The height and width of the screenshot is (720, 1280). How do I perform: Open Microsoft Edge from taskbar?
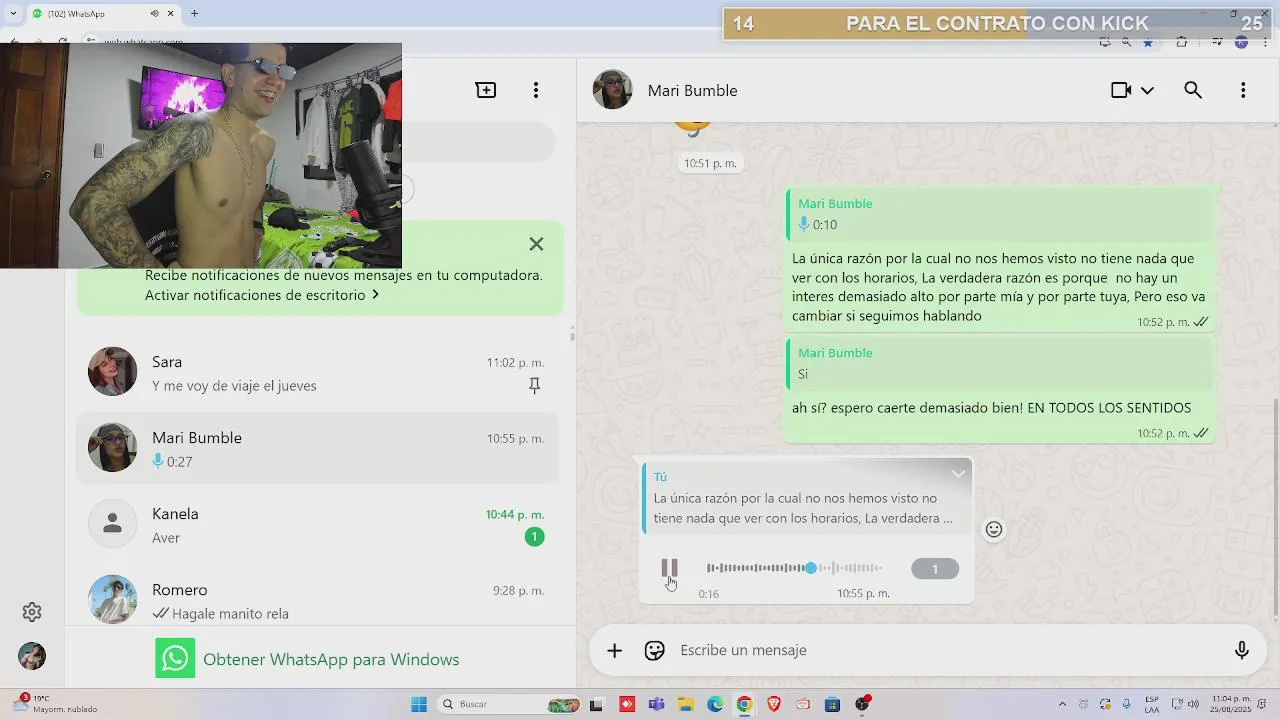(x=715, y=704)
